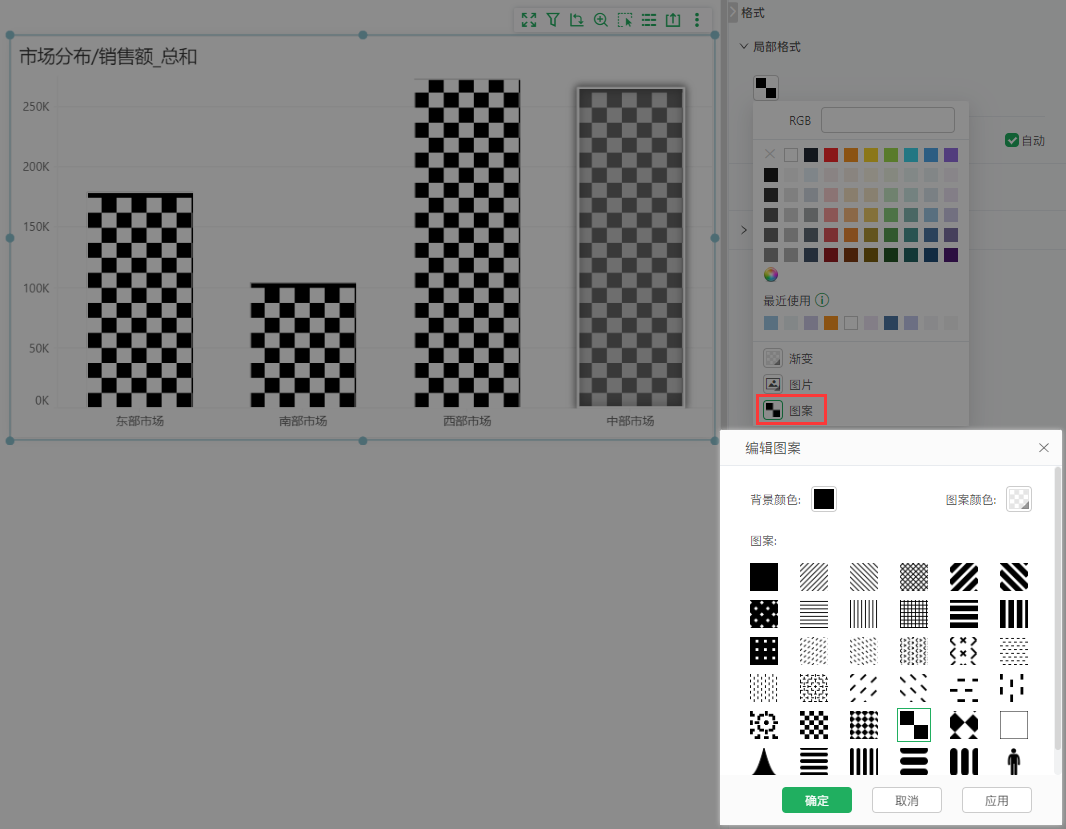Select the 西部市场 bar in chart
This screenshot has width=1066, height=829.
tap(467, 243)
